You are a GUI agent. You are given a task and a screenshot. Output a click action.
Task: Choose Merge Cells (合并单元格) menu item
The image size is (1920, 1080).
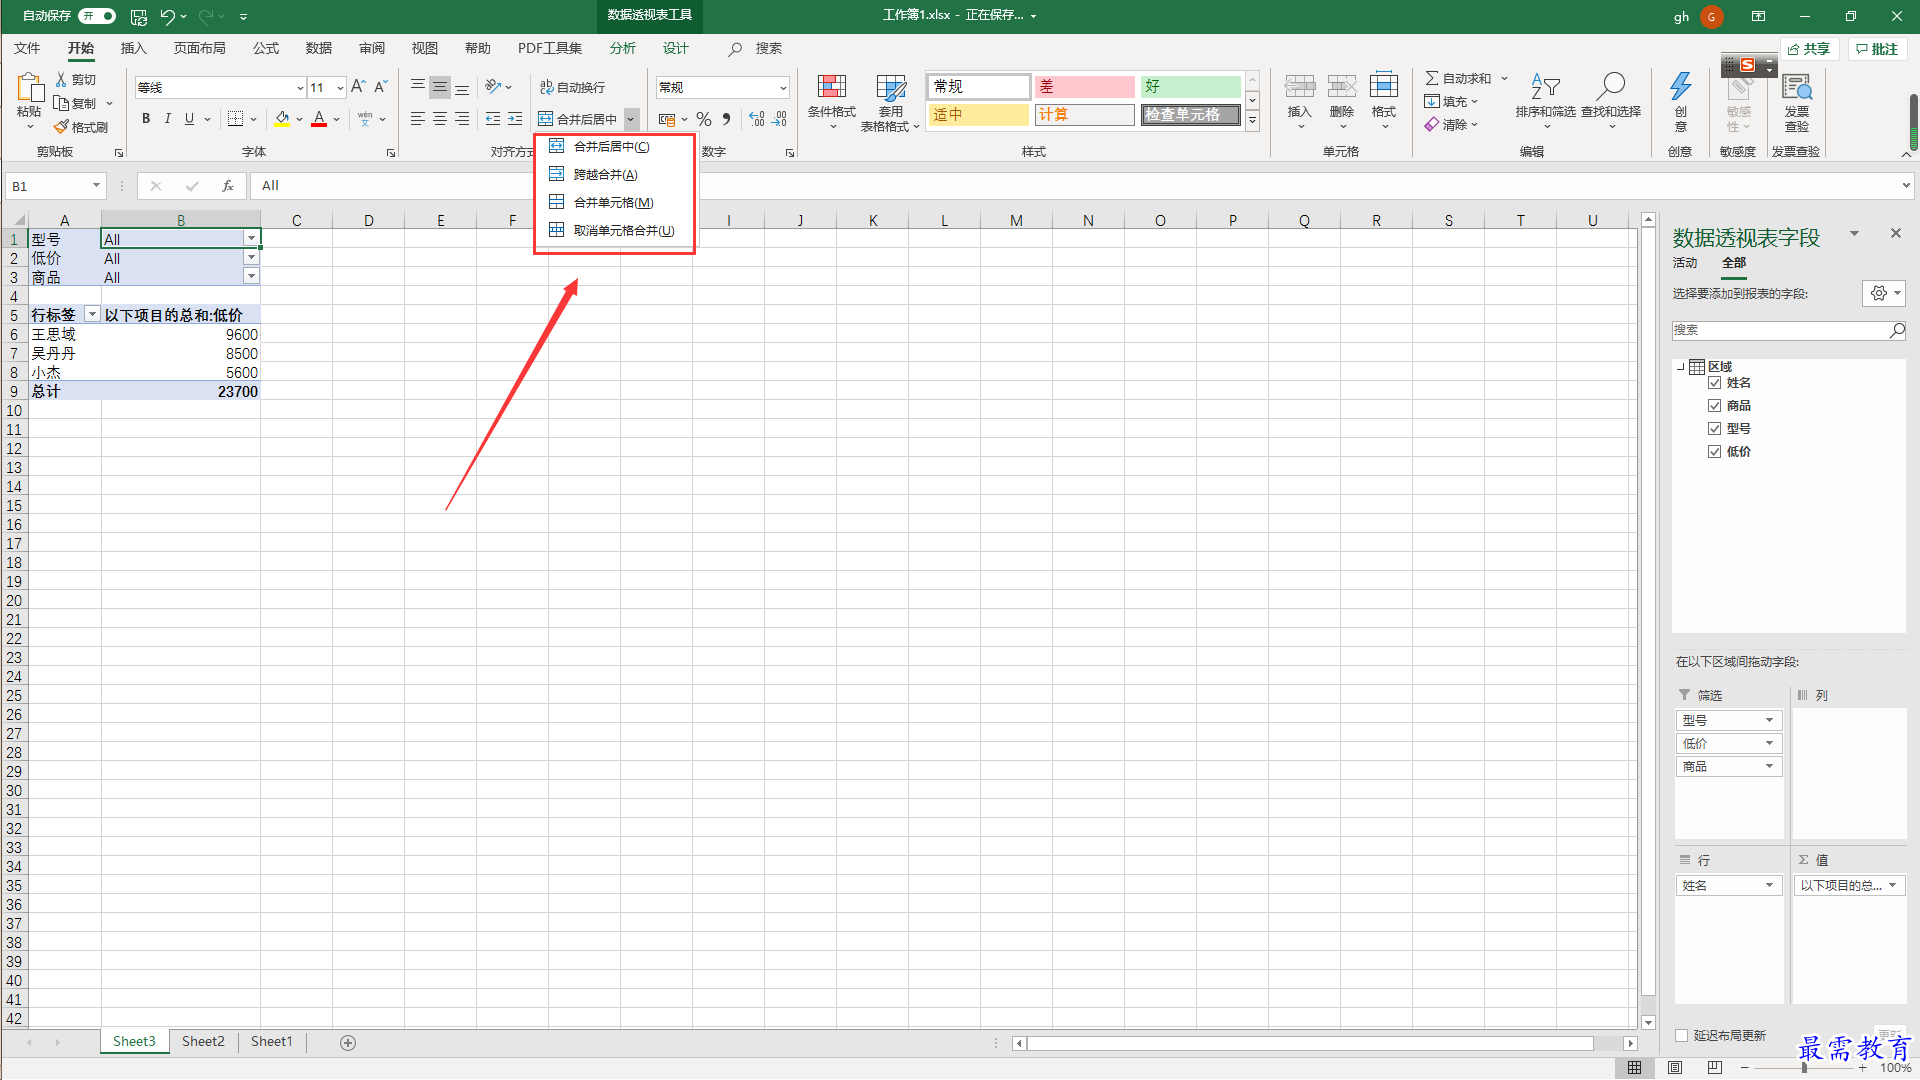pyautogui.click(x=614, y=203)
